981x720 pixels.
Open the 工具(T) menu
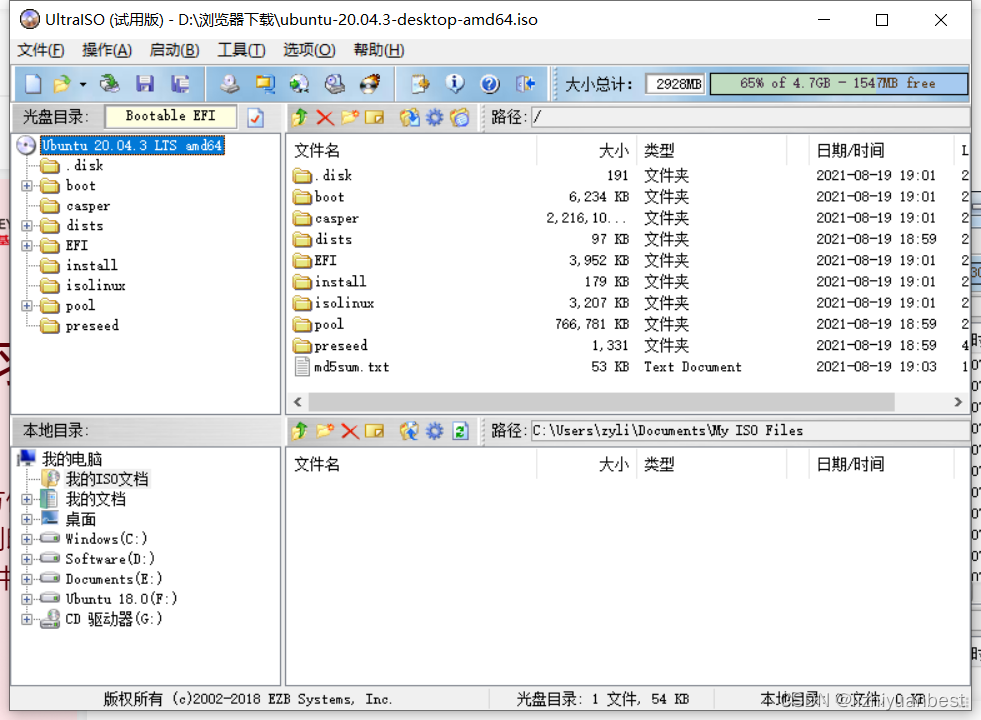[x=241, y=50]
